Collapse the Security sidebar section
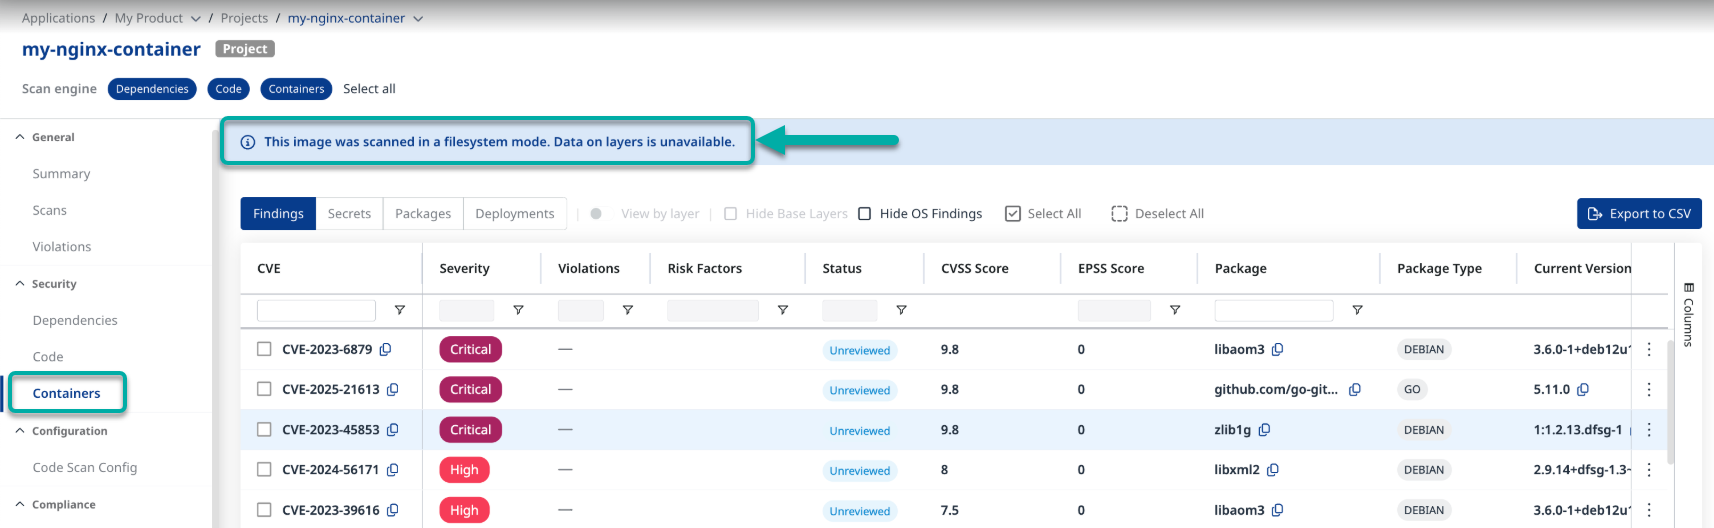Viewport: 1714px width, 528px height. tap(20, 284)
